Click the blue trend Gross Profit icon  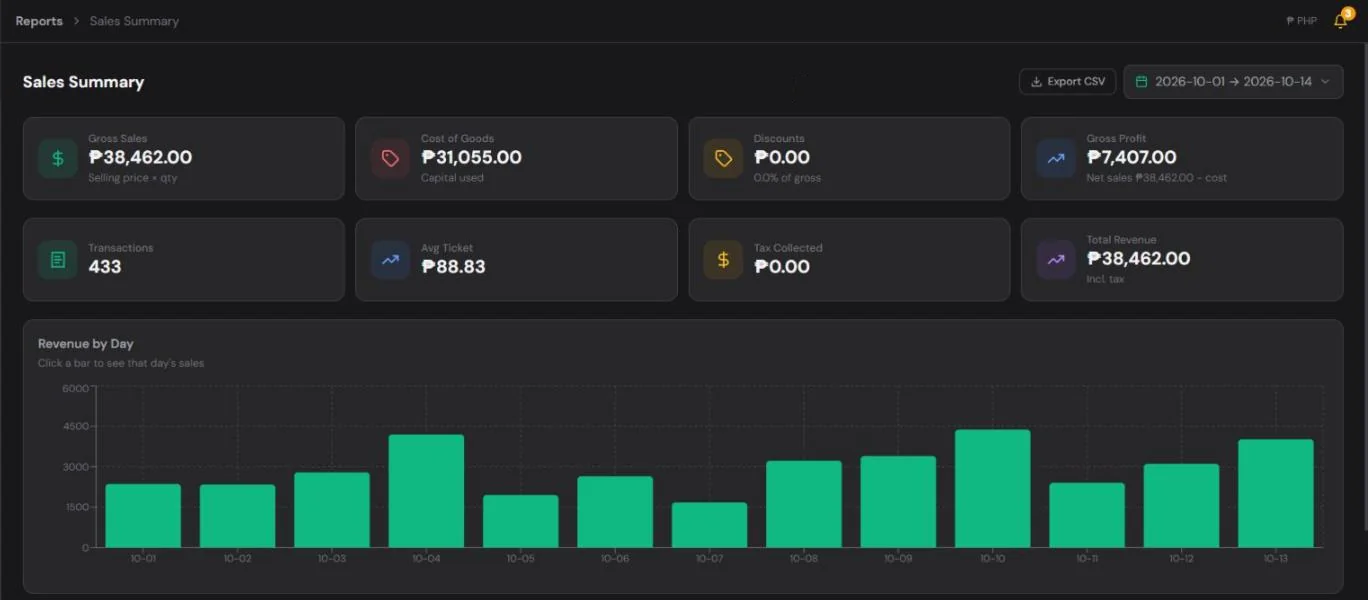click(1056, 158)
